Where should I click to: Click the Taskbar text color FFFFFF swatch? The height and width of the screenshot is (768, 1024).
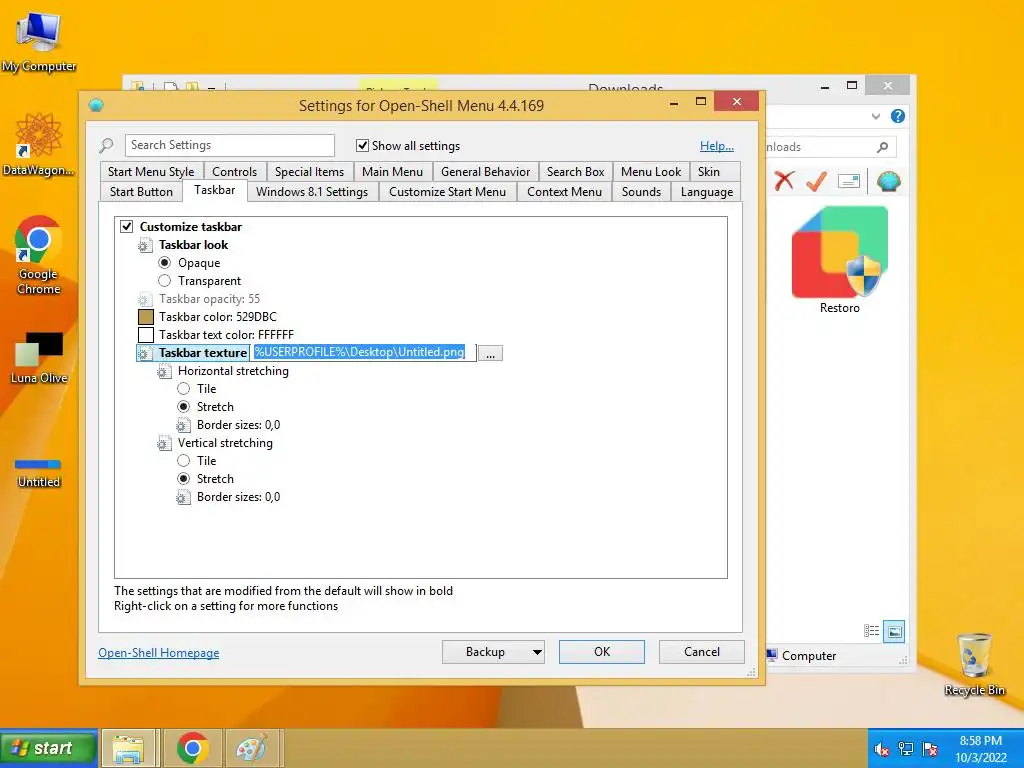(x=146, y=335)
